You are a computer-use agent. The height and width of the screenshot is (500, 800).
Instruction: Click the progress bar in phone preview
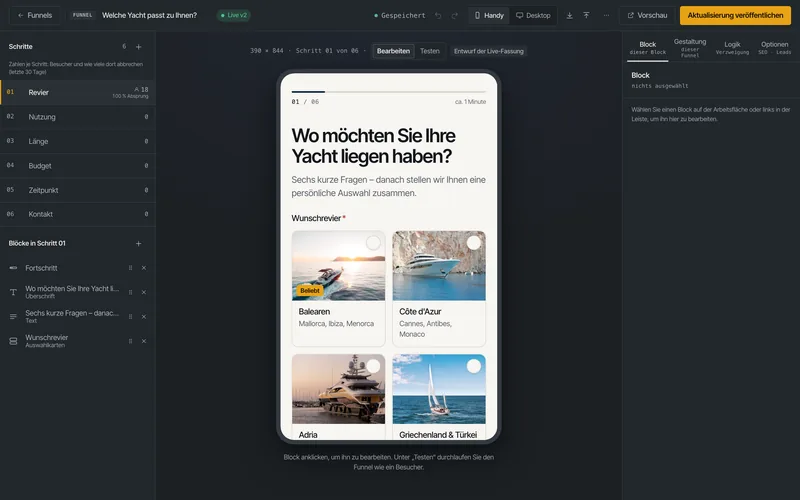click(389, 92)
